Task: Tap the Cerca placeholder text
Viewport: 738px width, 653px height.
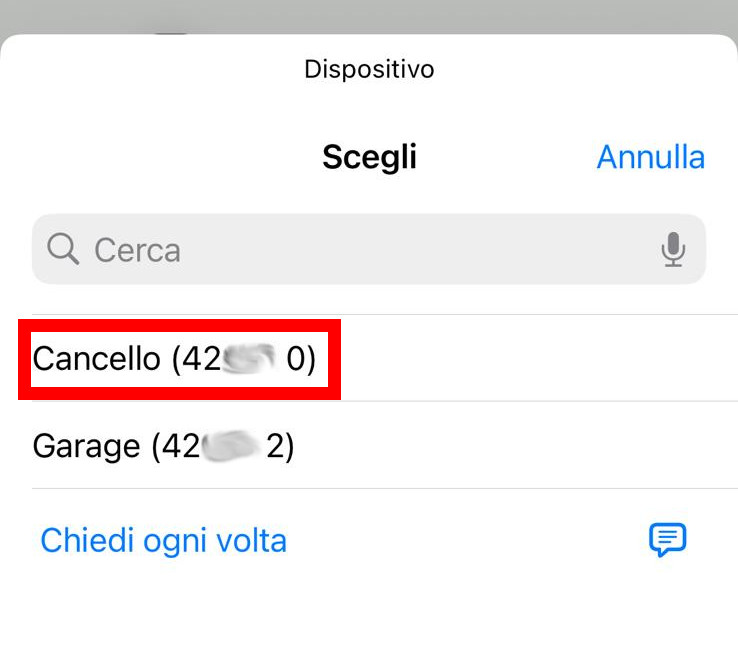Action: pos(137,250)
